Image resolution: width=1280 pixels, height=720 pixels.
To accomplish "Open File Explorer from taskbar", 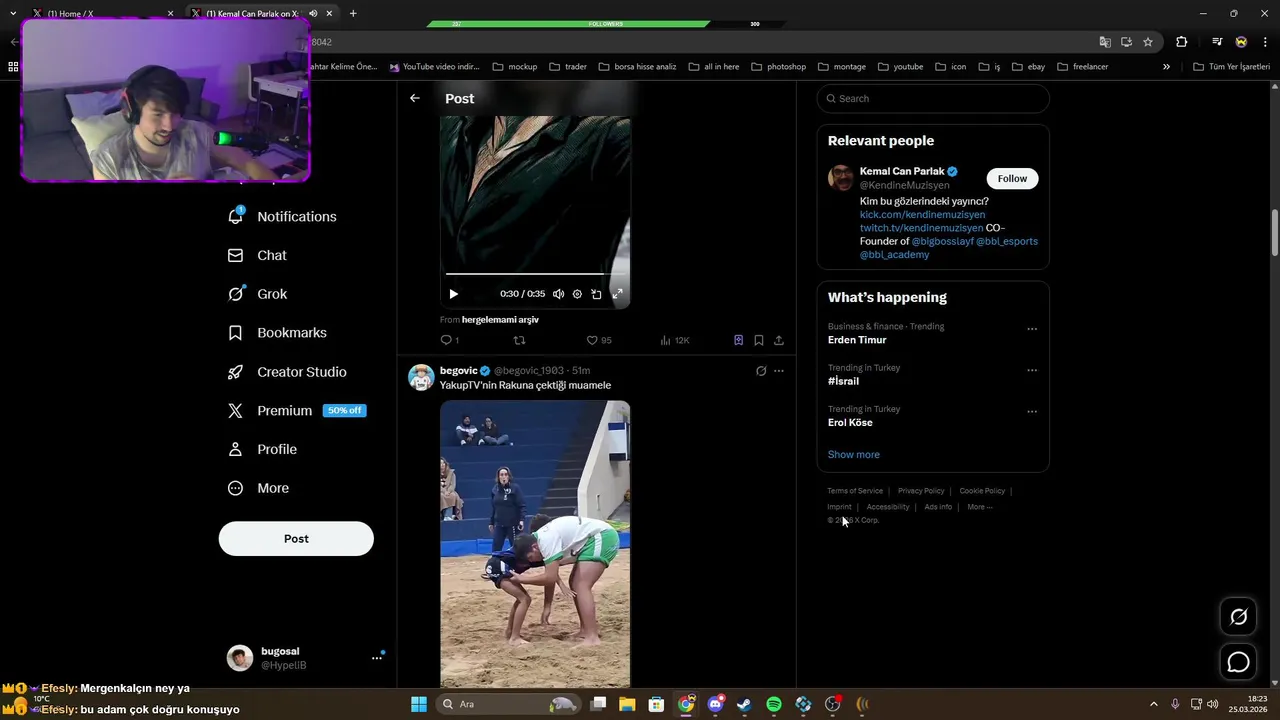I will click(627, 704).
